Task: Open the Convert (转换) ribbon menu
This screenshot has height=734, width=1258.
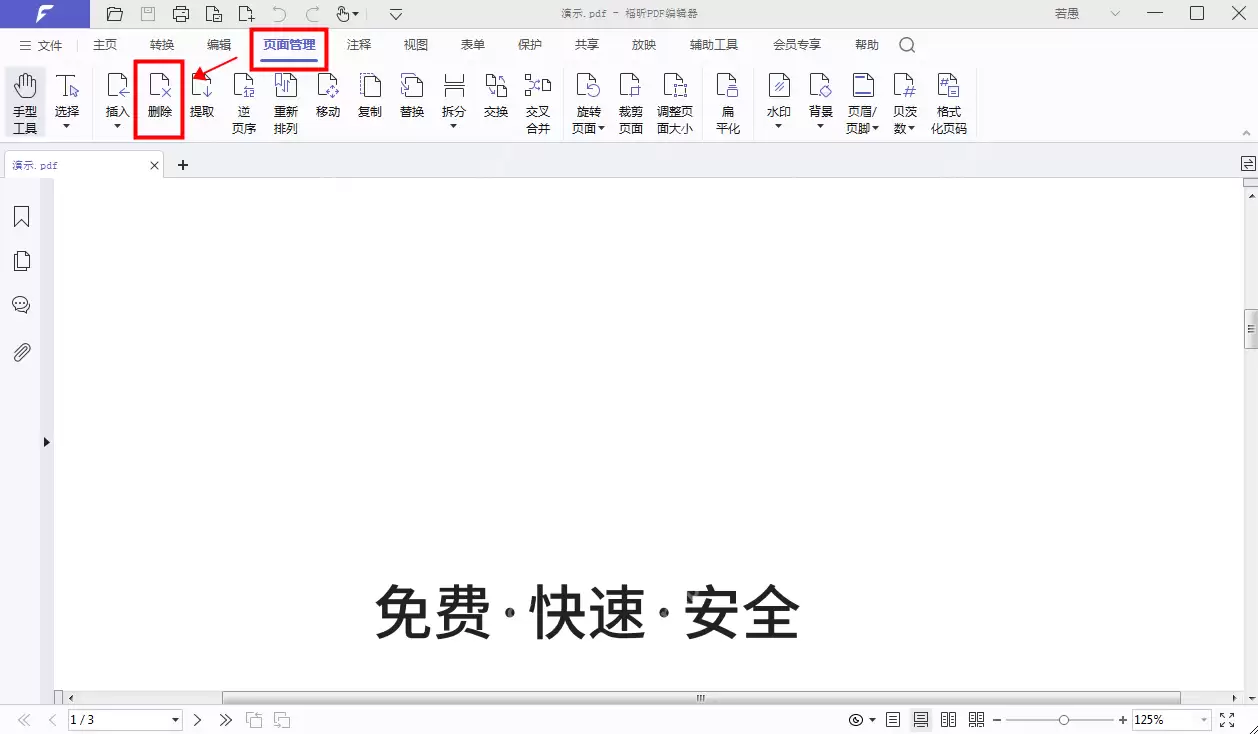Action: pyautogui.click(x=162, y=44)
